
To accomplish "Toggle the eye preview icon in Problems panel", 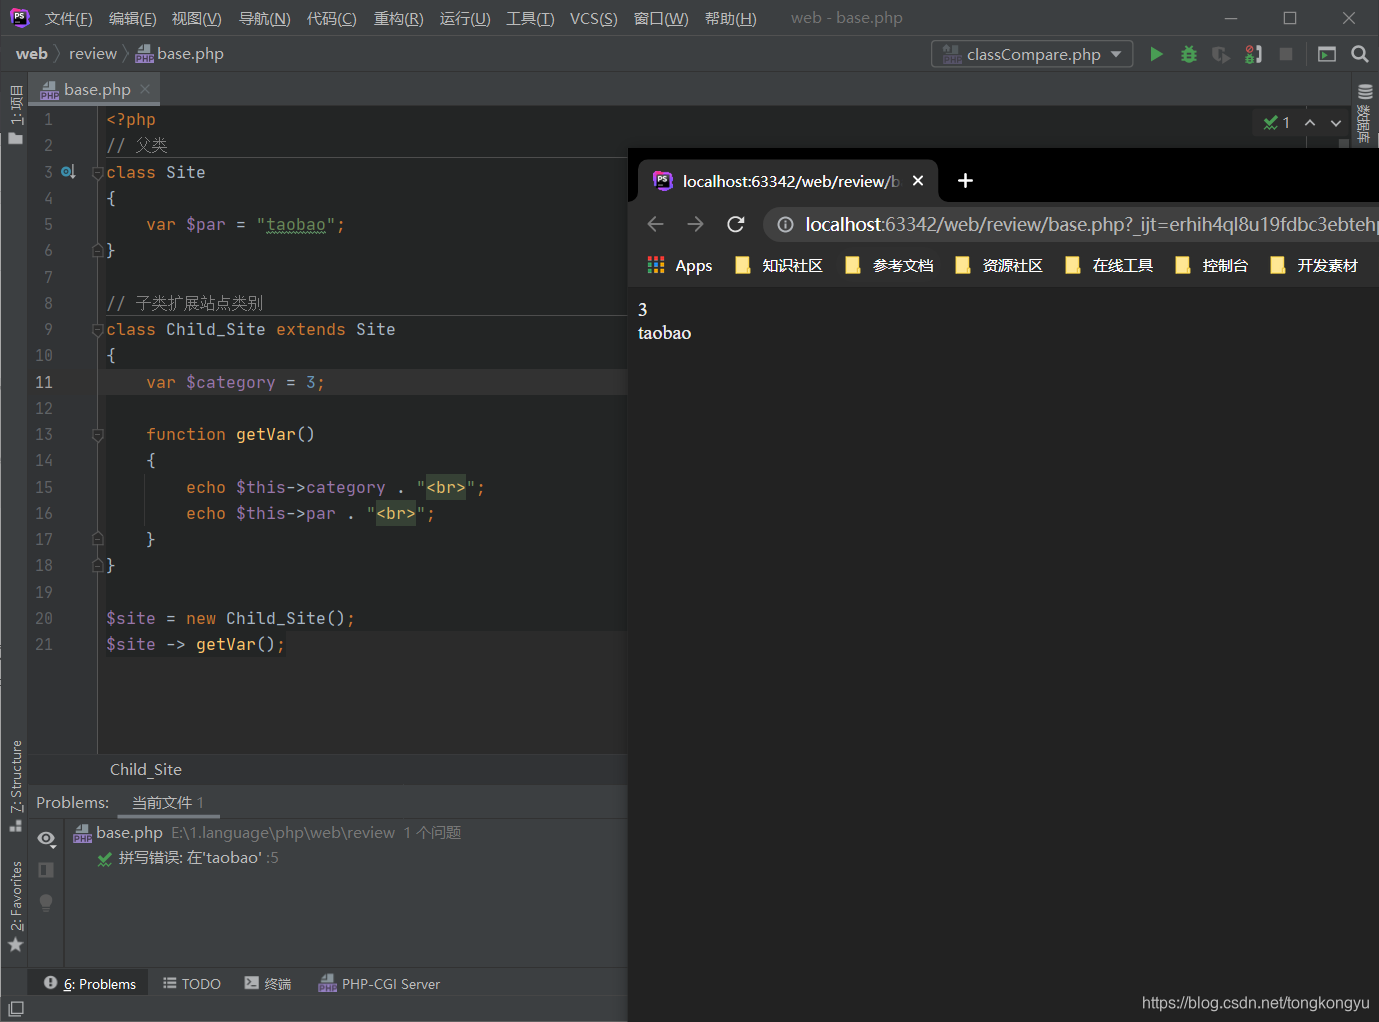I will coord(46,838).
